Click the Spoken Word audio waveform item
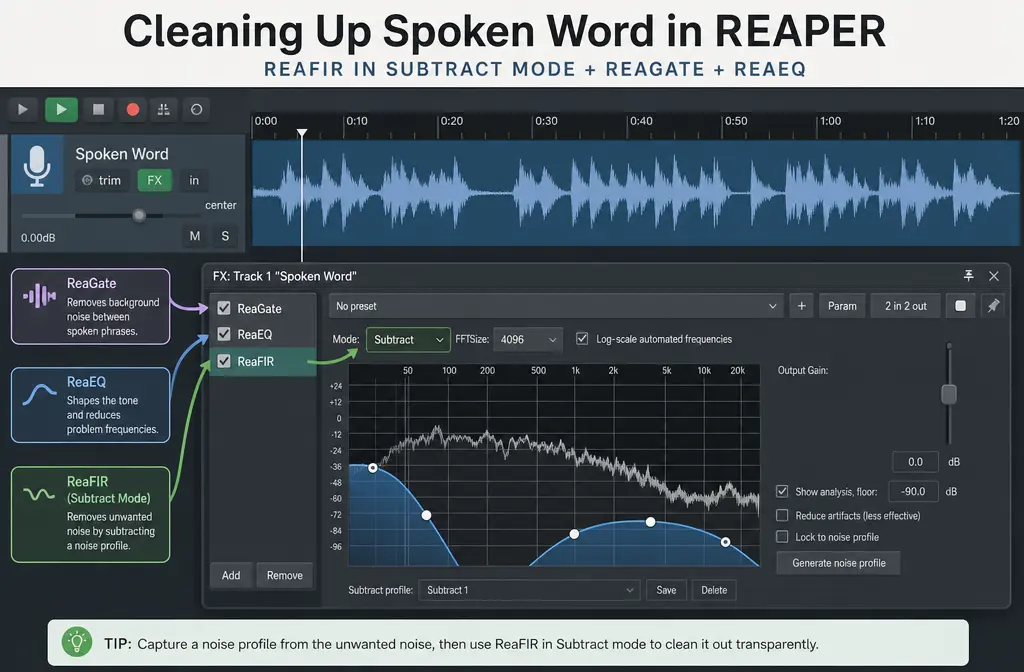The width and height of the screenshot is (1024, 672). pyautogui.click(x=636, y=193)
